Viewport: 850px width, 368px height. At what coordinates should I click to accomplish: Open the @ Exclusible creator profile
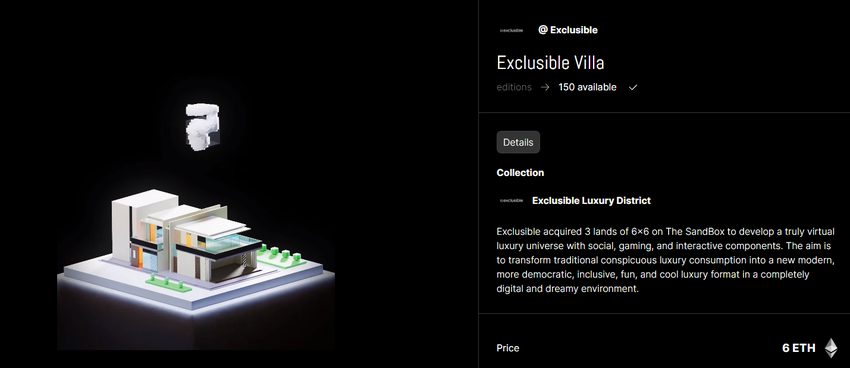coord(568,30)
